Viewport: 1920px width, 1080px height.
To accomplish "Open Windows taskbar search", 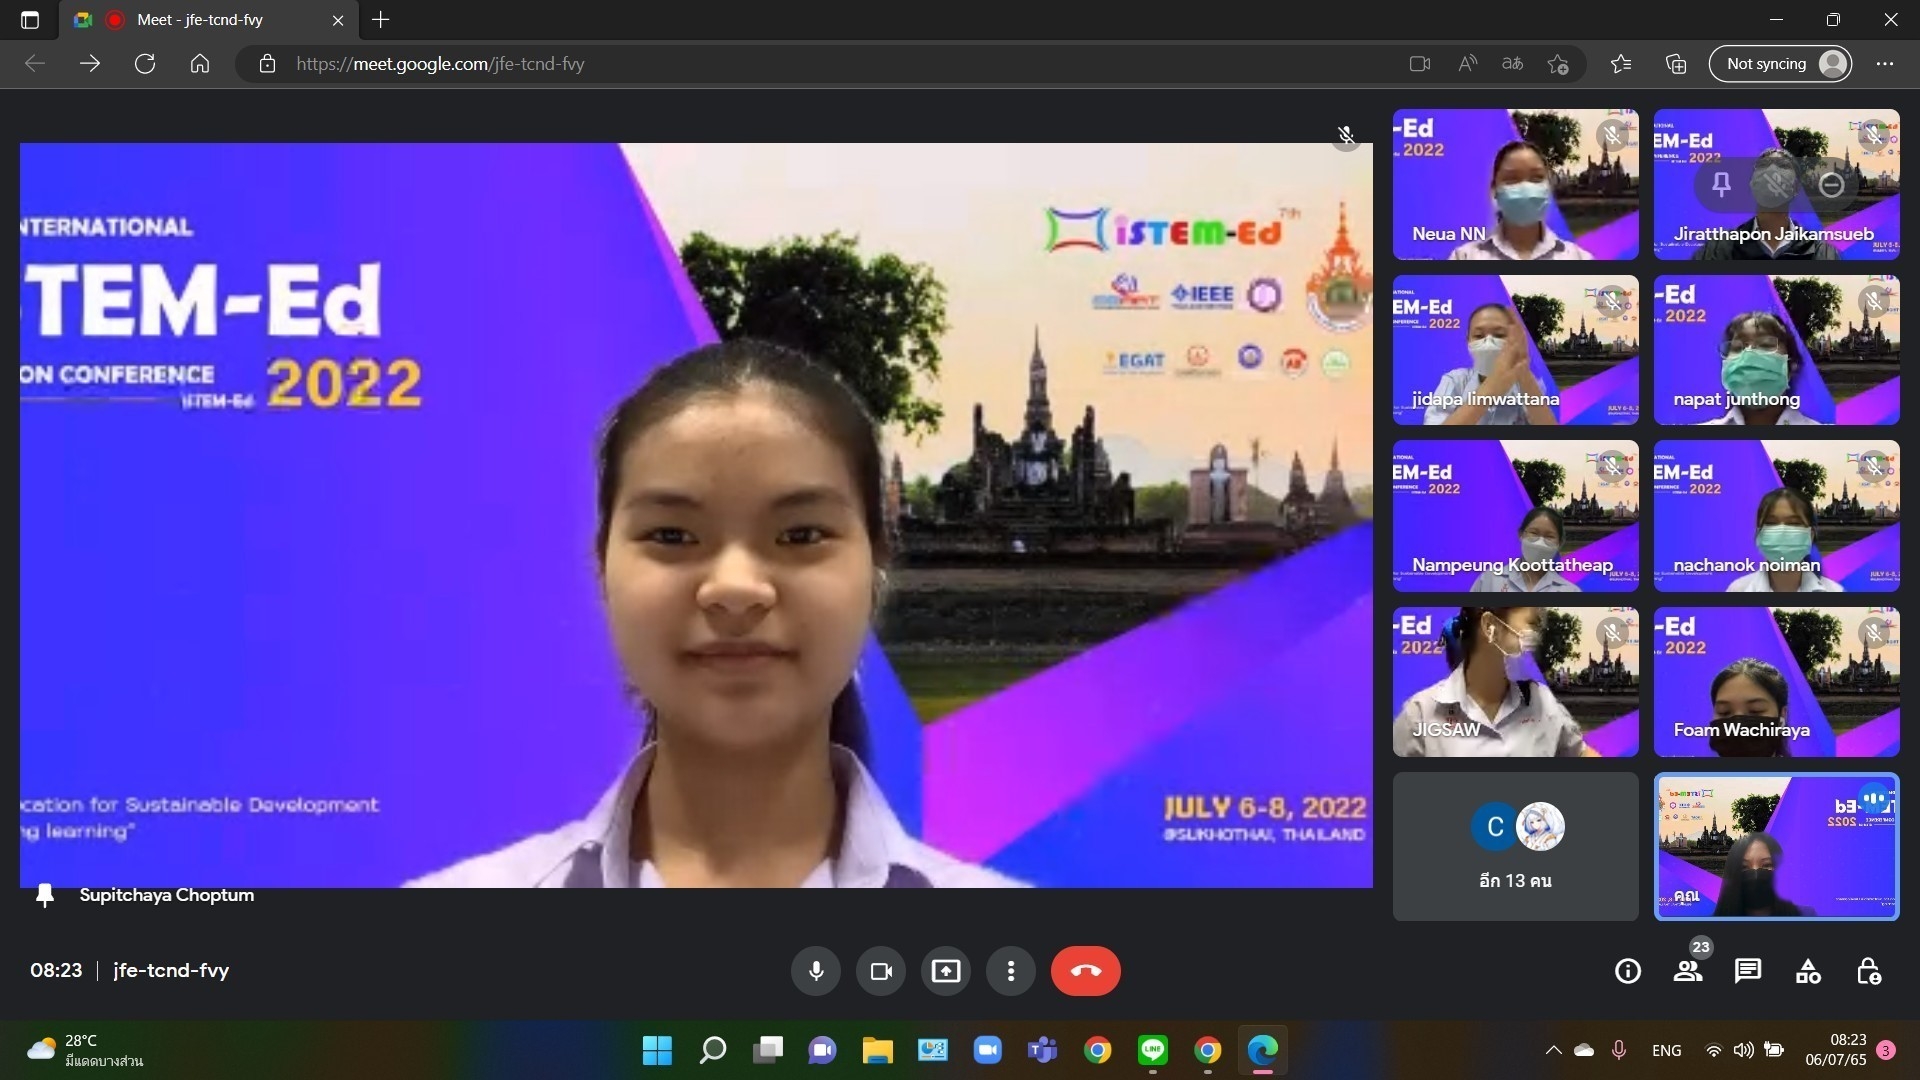I will point(713,1050).
